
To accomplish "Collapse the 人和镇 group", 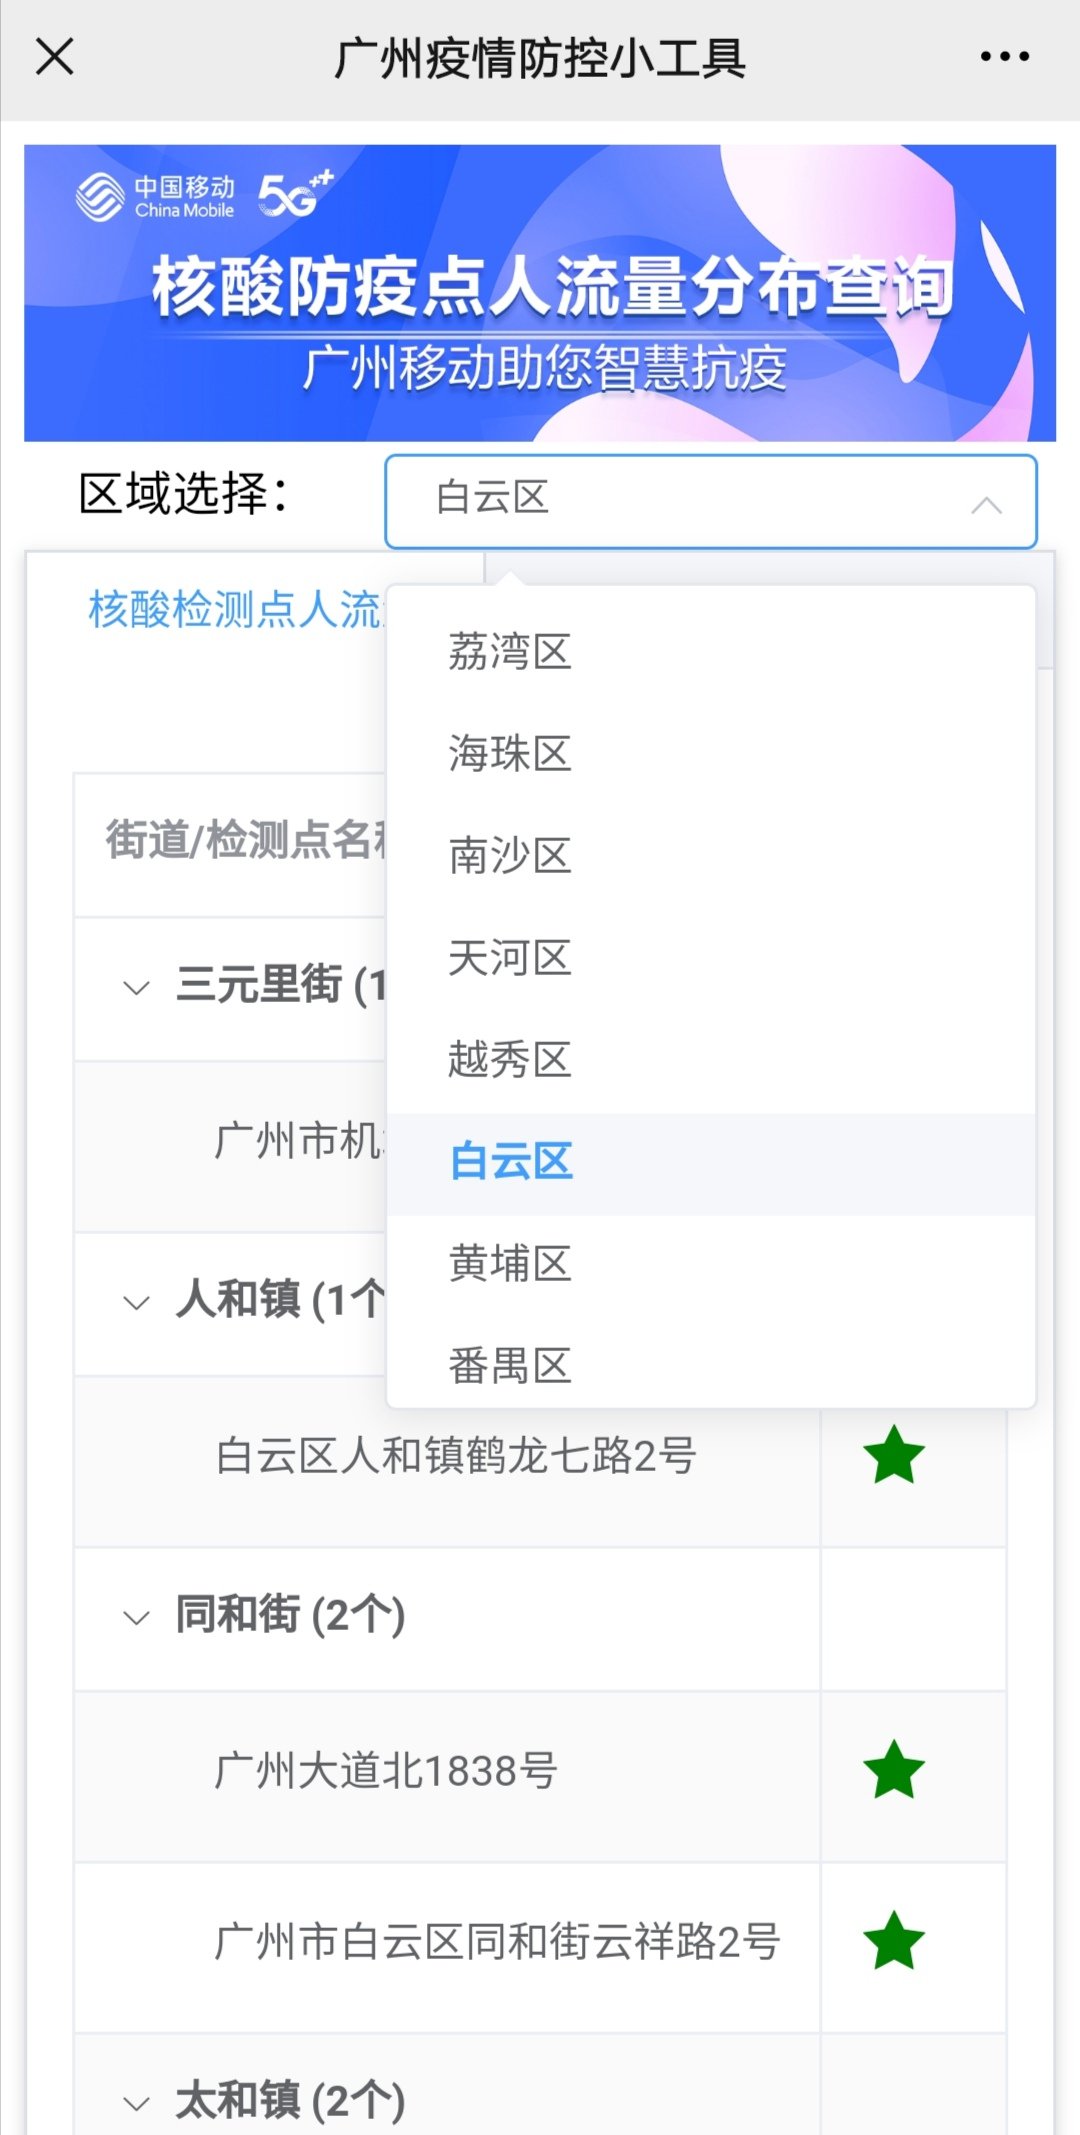I will click(x=136, y=1302).
